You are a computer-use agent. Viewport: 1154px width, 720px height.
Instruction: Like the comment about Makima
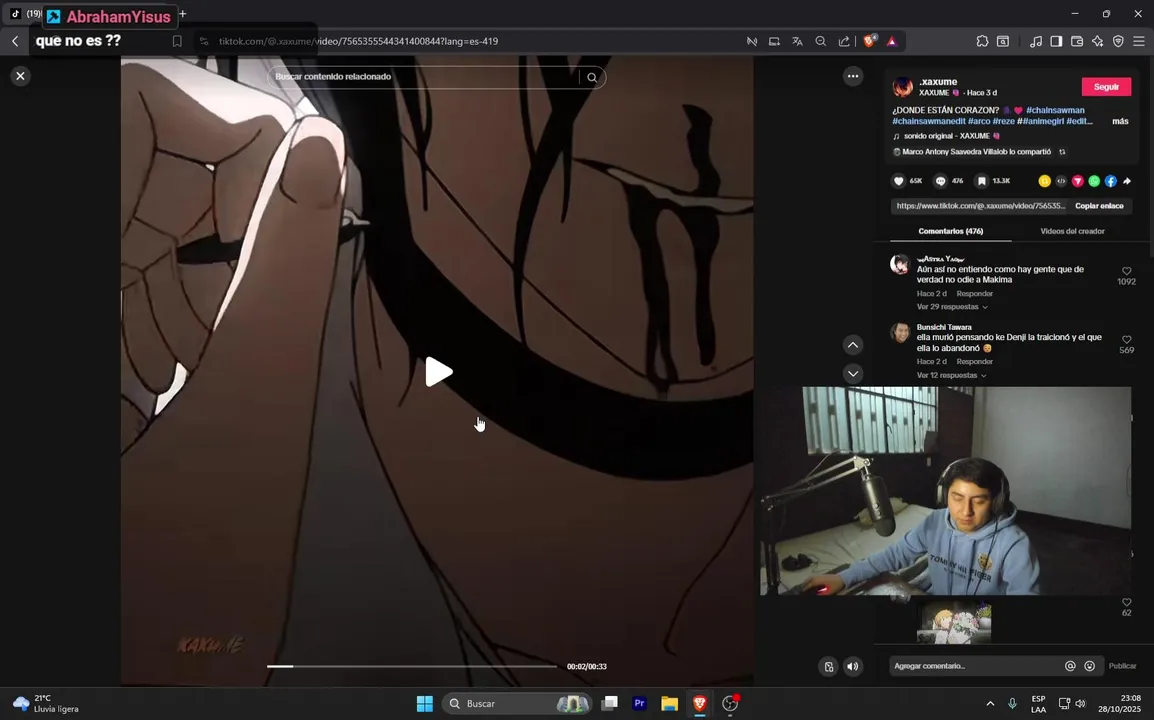[1127, 272]
